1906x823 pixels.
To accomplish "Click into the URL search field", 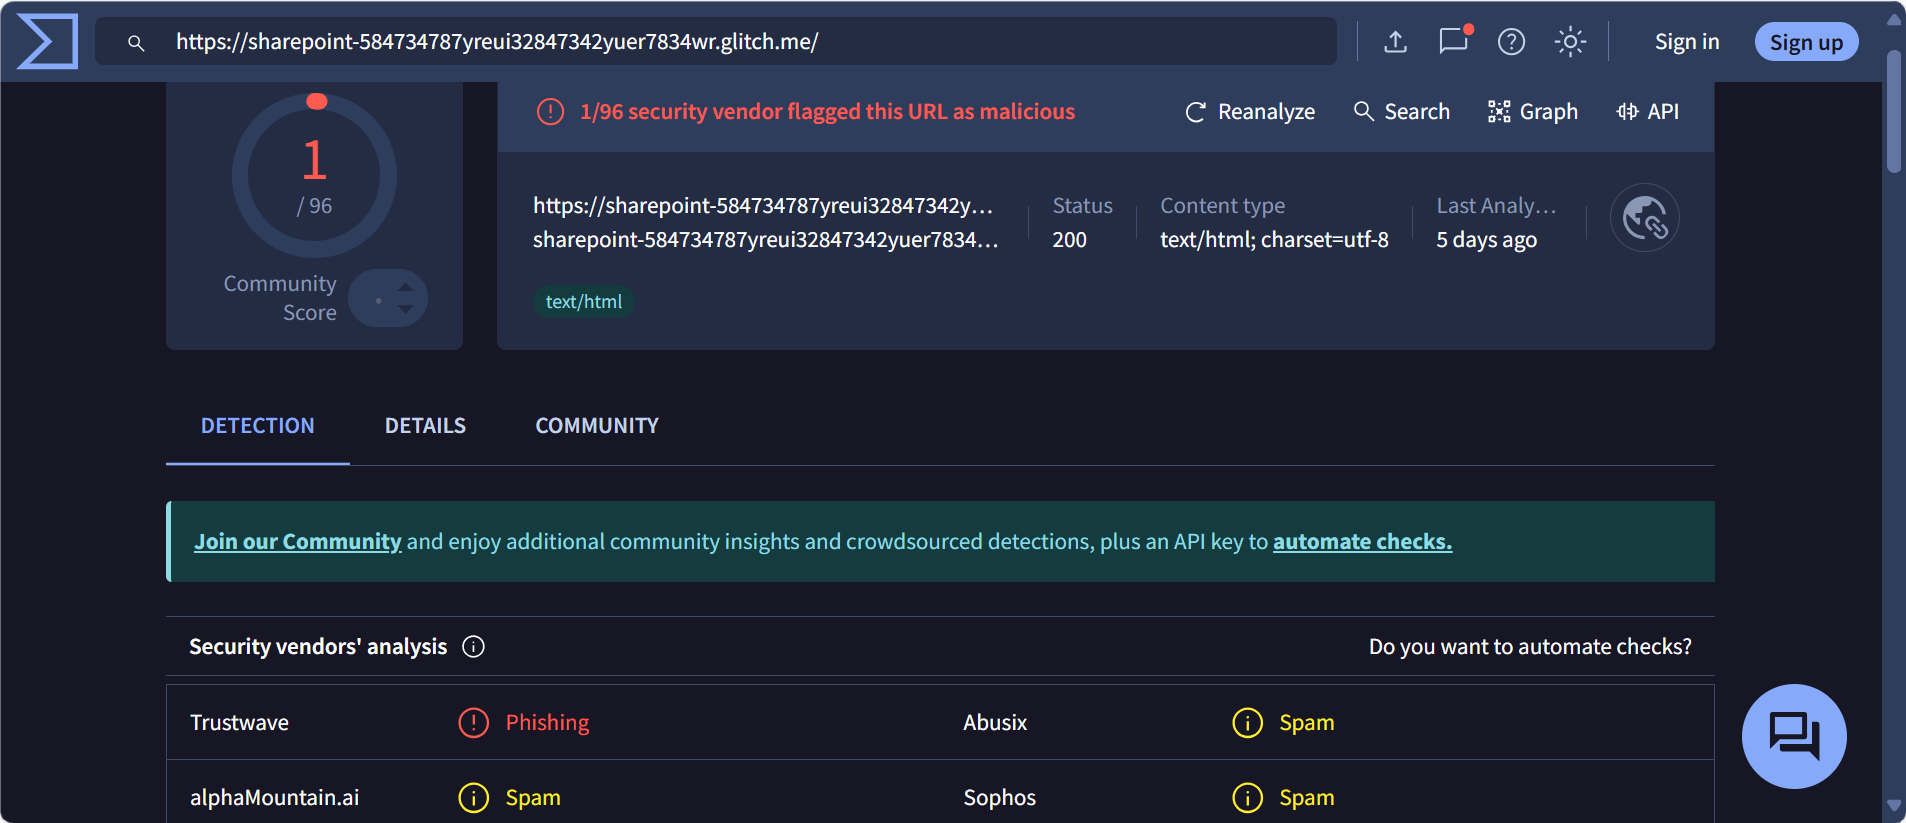I will coord(716,42).
